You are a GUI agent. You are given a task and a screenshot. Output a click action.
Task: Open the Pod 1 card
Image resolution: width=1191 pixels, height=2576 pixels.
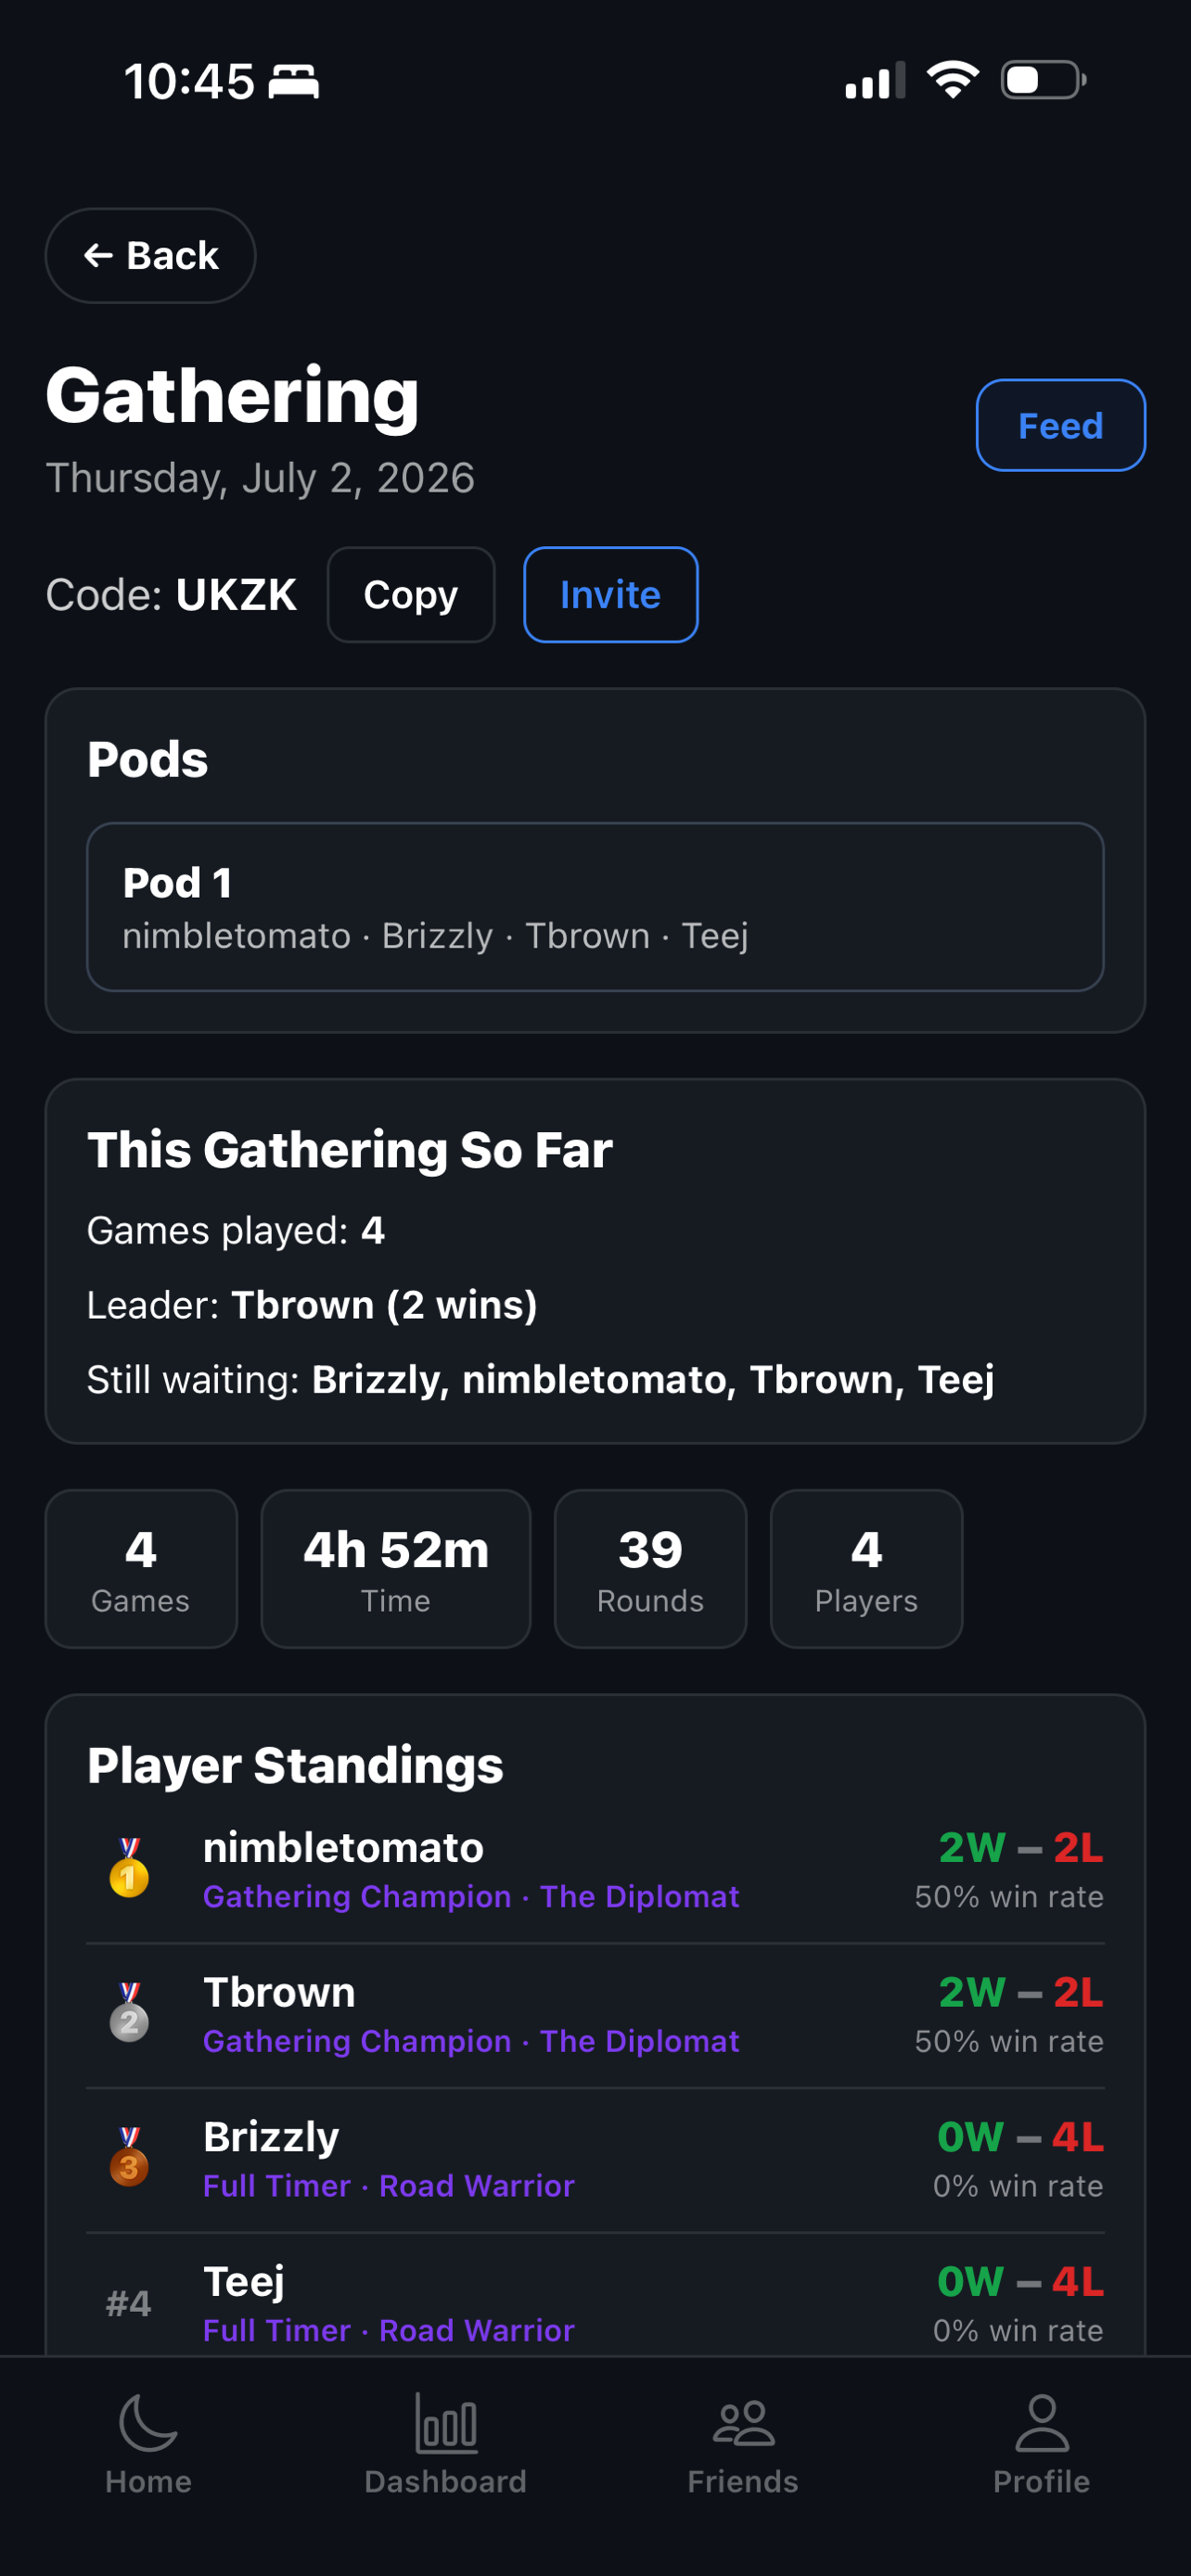(595, 907)
